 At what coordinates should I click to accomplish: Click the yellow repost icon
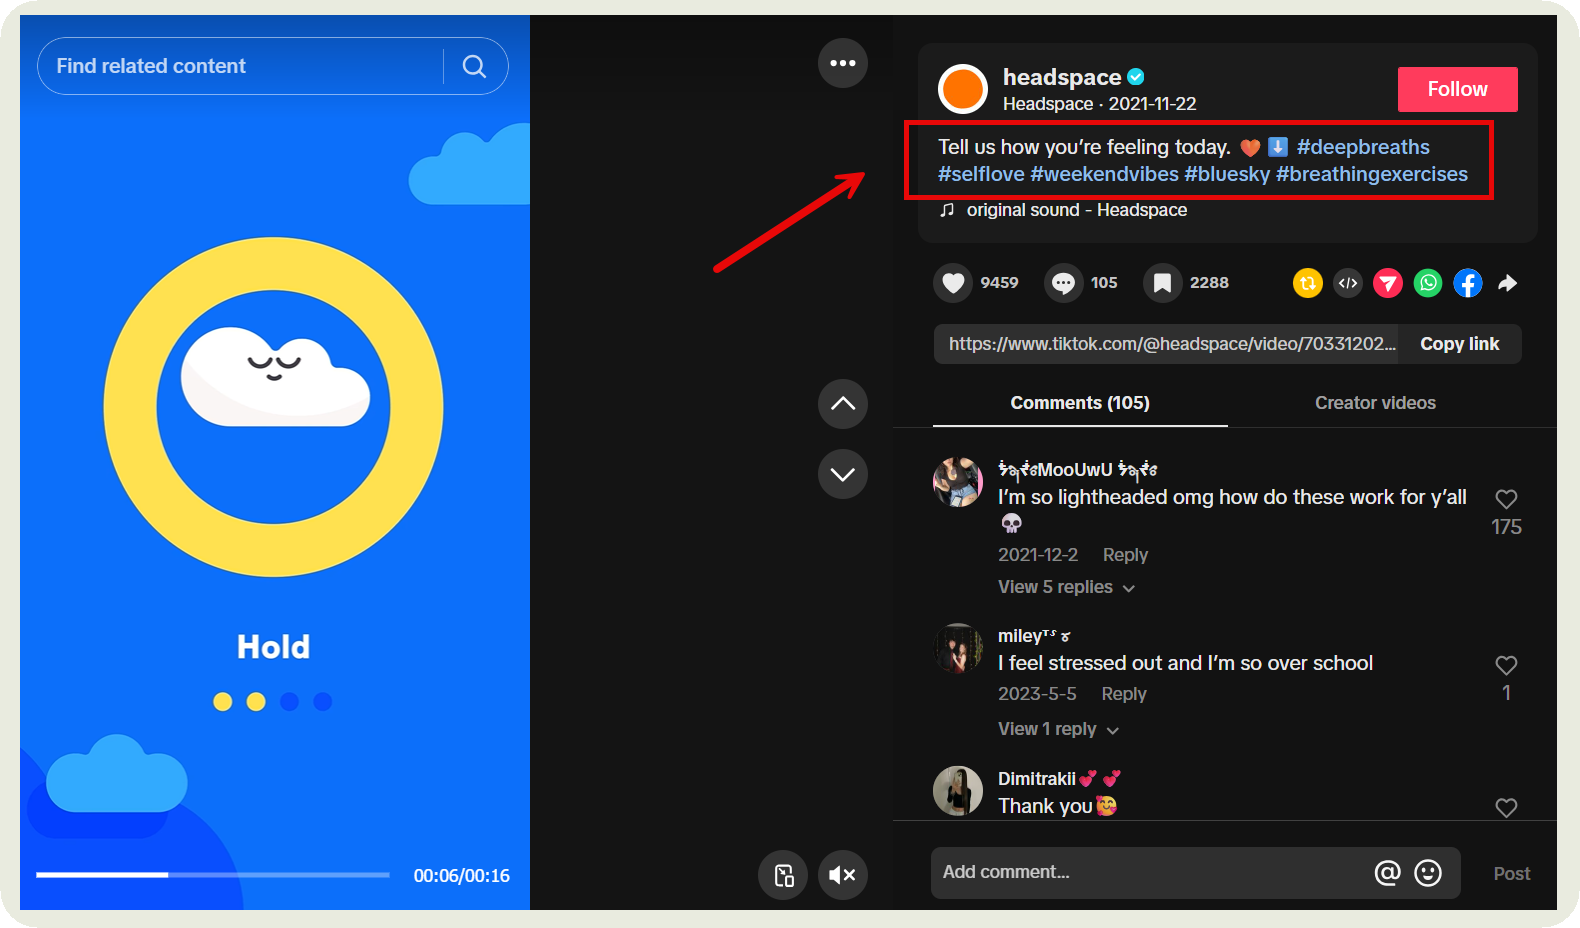[x=1308, y=284]
